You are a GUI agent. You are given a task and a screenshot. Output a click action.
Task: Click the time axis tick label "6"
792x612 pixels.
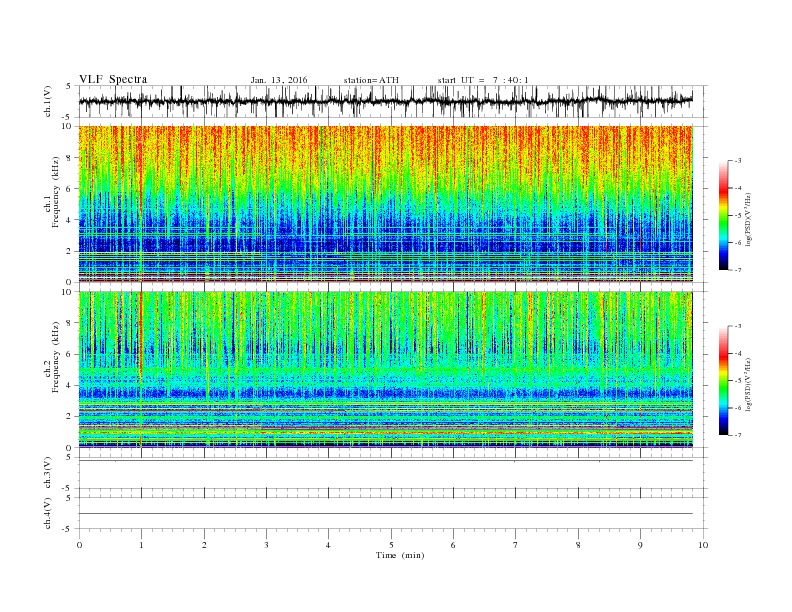coord(453,545)
